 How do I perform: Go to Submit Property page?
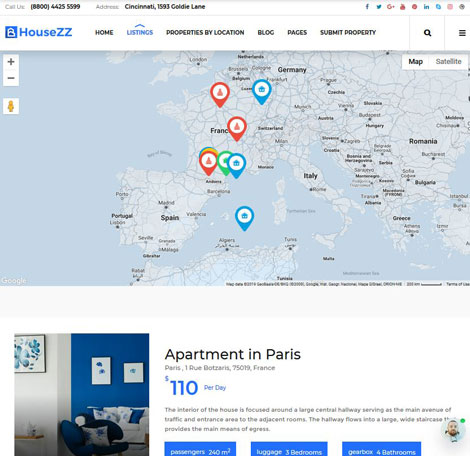coord(348,32)
